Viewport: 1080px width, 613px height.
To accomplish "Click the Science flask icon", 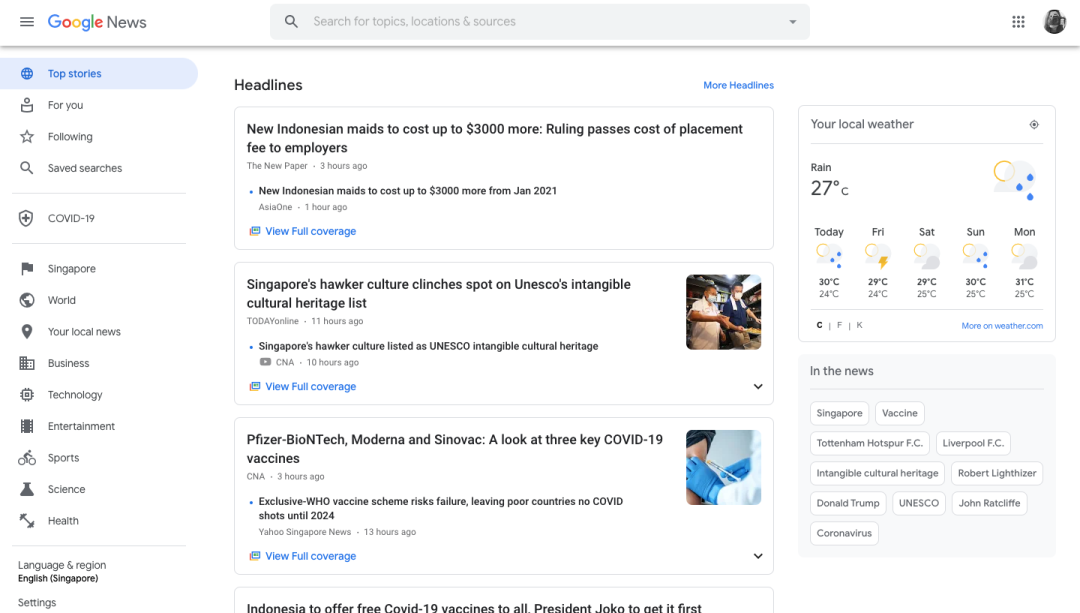I will (27, 489).
